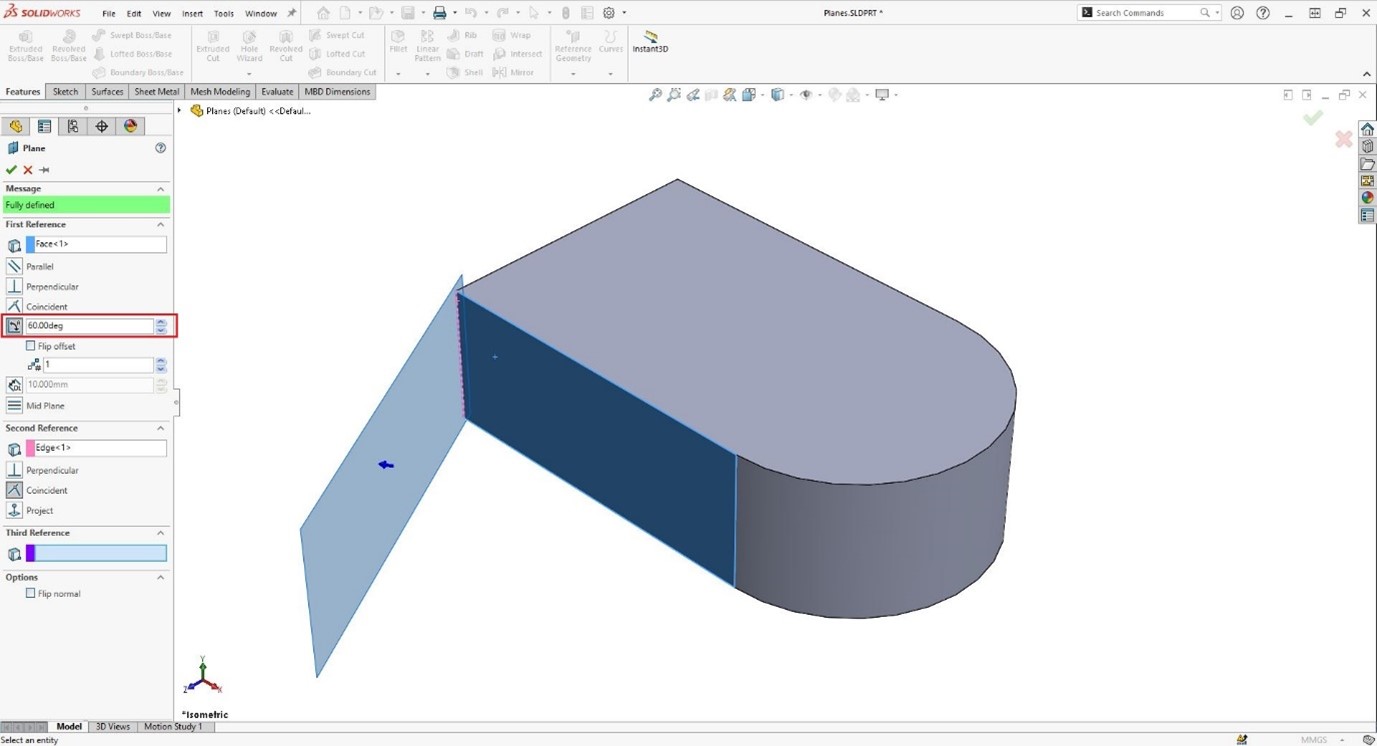
Task: Enable the Flip offset checkbox
Action: [x=31, y=345]
